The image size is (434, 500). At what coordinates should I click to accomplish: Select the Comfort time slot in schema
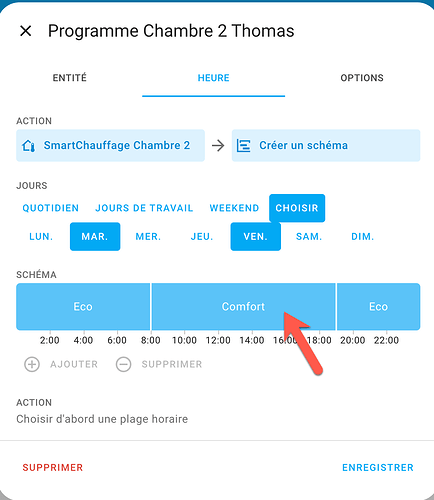243,306
